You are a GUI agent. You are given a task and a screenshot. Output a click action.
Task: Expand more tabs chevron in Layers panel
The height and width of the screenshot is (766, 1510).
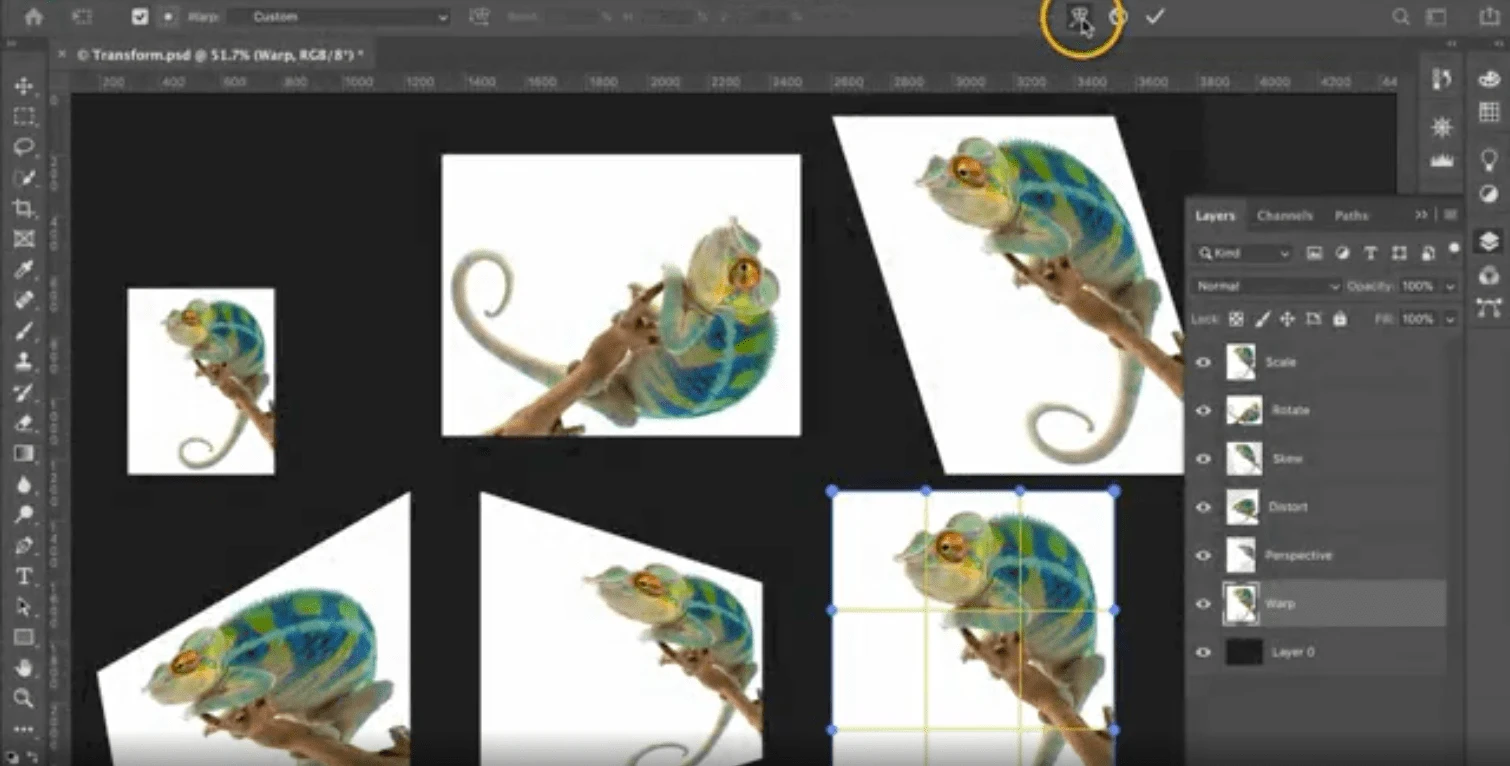point(1421,215)
